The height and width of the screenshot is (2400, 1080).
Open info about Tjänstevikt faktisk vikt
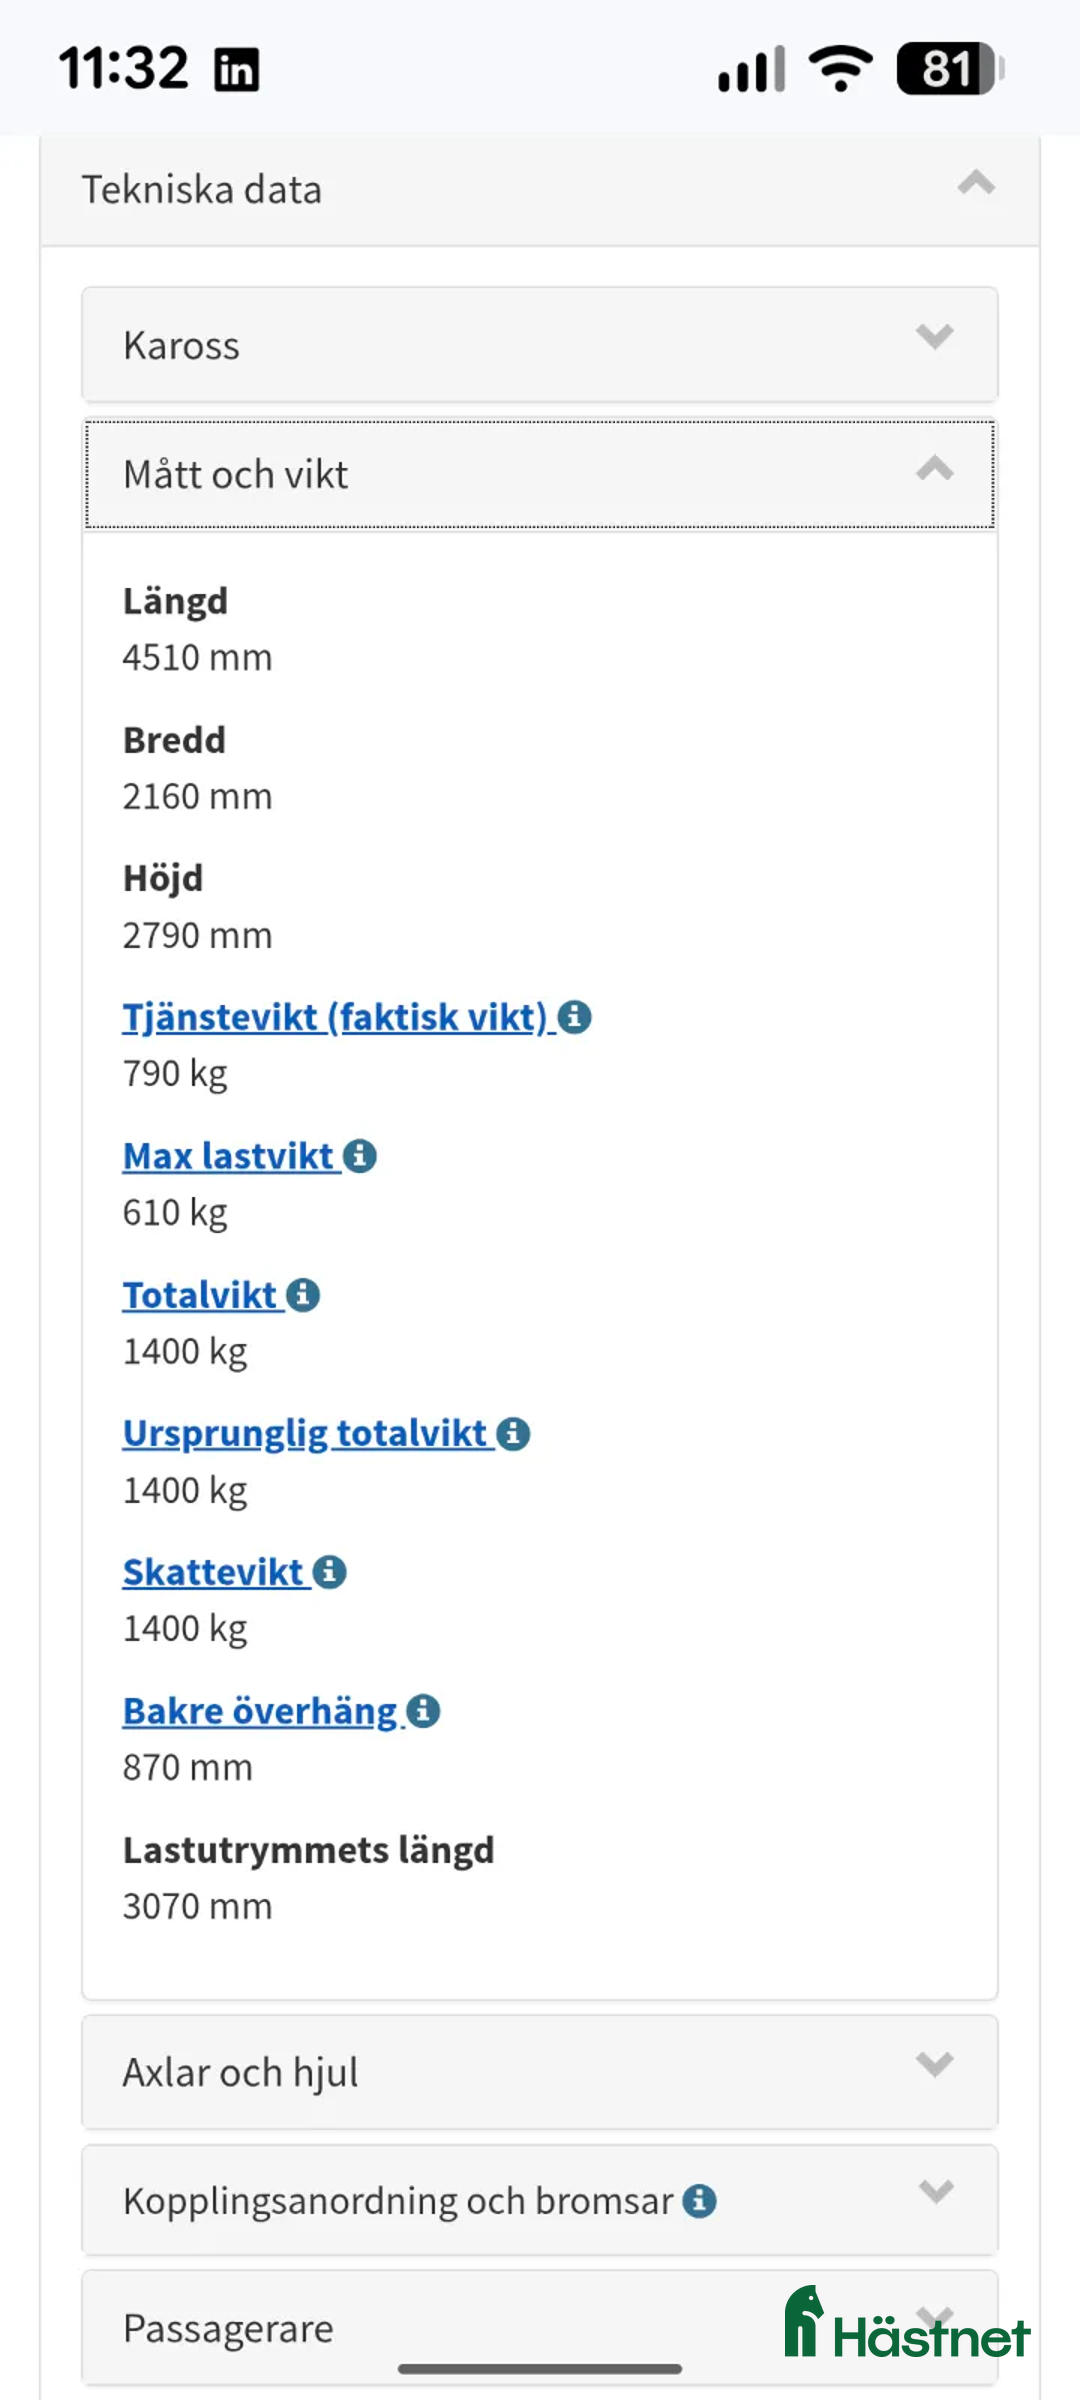575,1016
